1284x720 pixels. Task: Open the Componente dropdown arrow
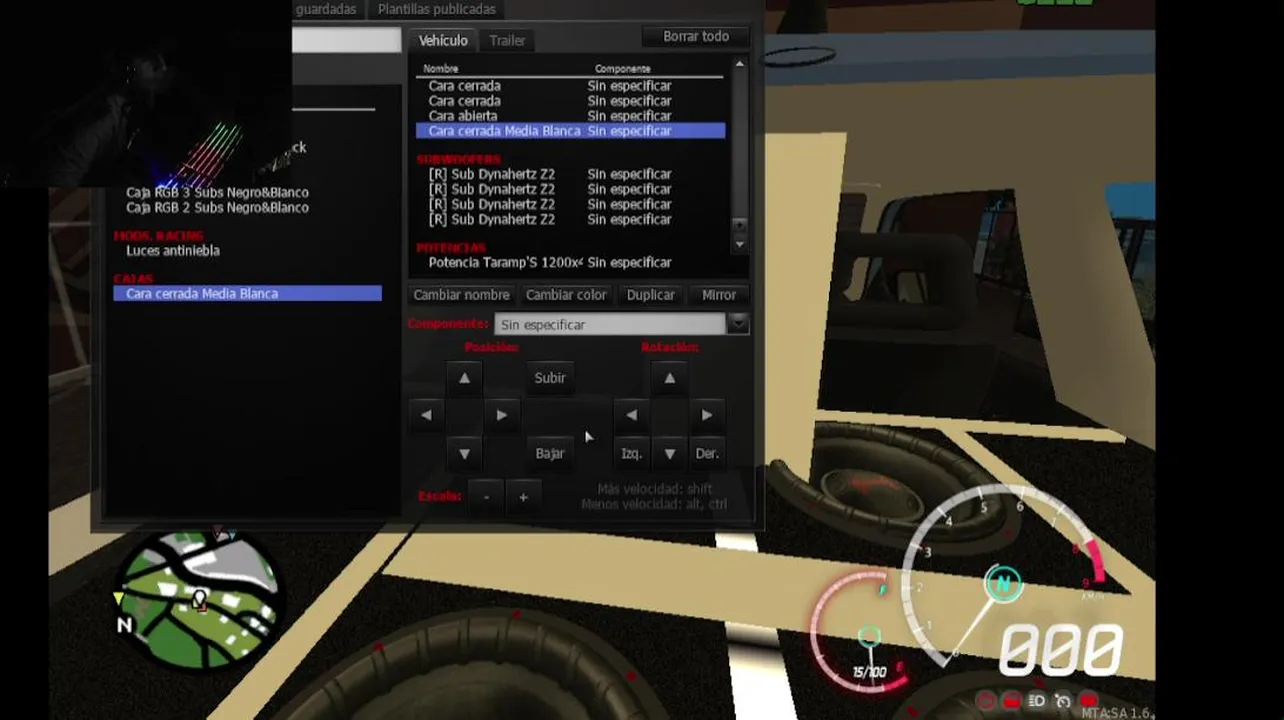click(x=738, y=324)
